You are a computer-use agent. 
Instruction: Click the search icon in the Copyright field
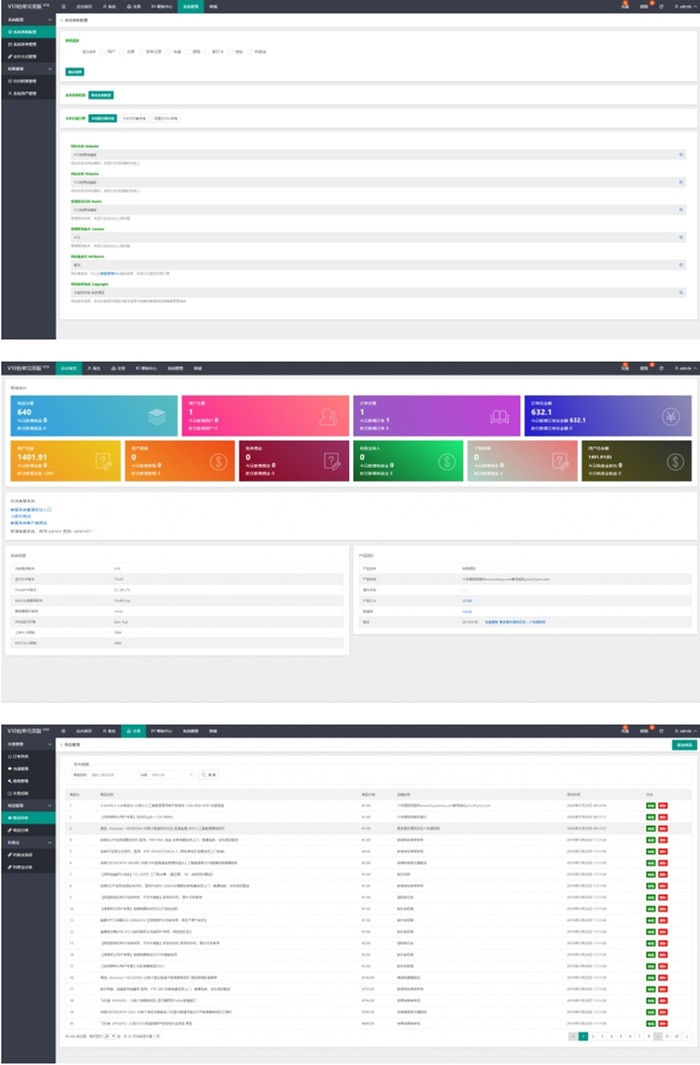681,293
